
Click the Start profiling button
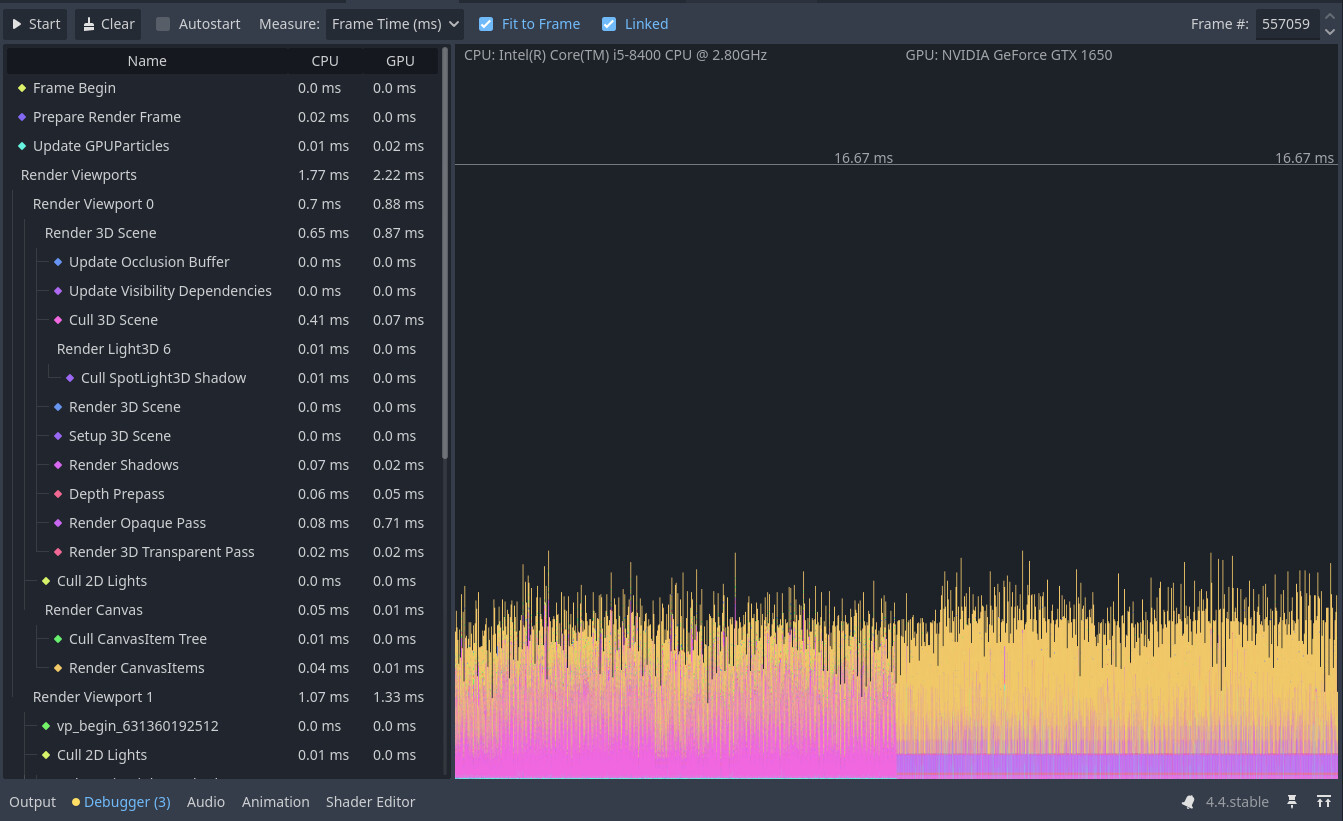coord(36,24)
